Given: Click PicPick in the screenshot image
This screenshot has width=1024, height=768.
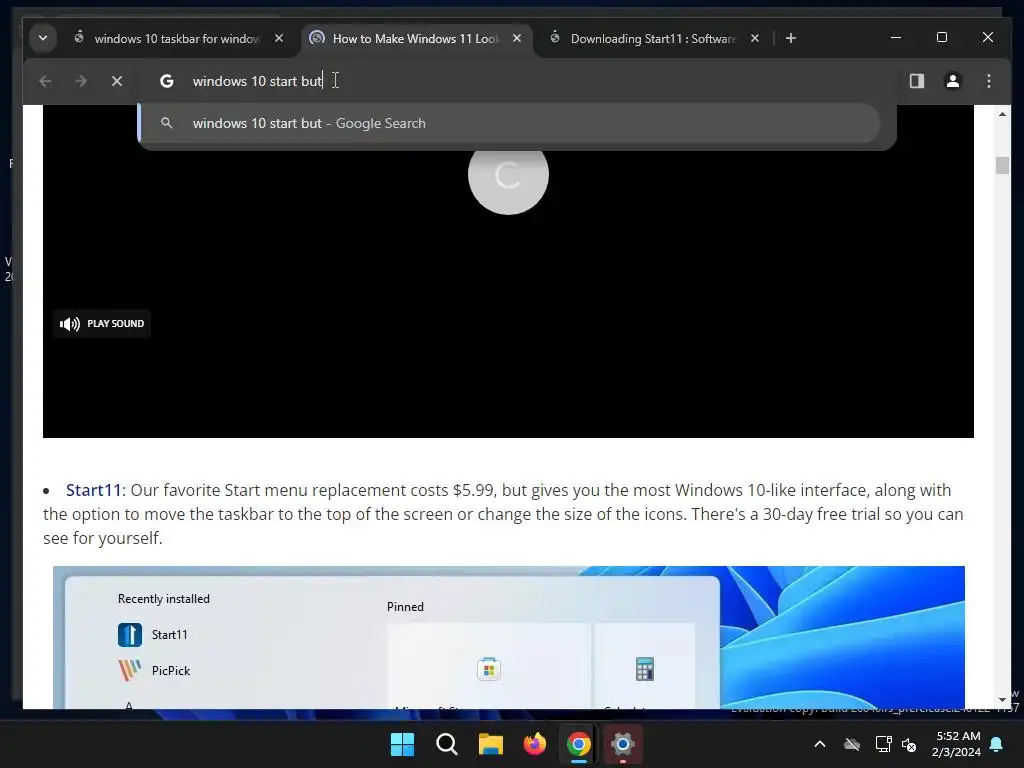Looking at the screenshot, I should pos(154,671).
